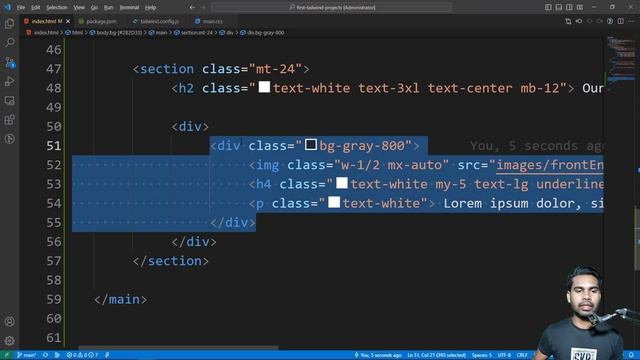The image size is (640, 360).
Task: Open the Edit menu
Action: 36,7
